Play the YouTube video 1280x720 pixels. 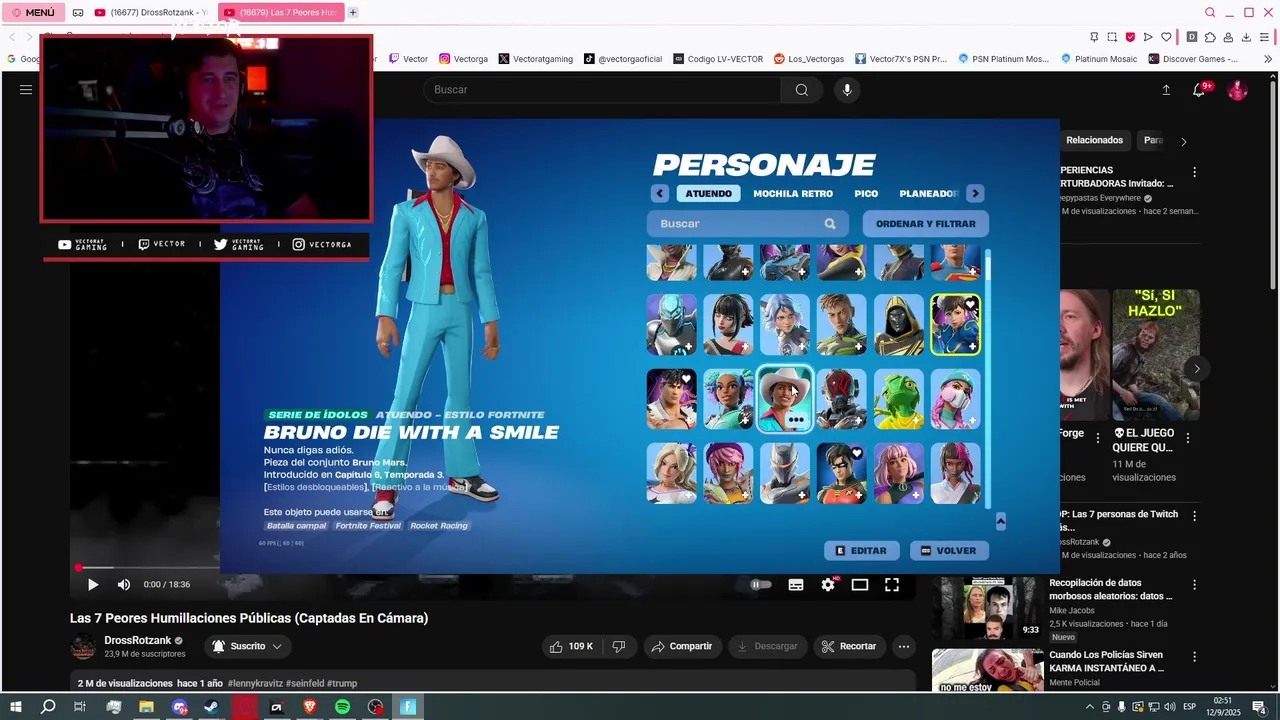click(x=92, y=585)
